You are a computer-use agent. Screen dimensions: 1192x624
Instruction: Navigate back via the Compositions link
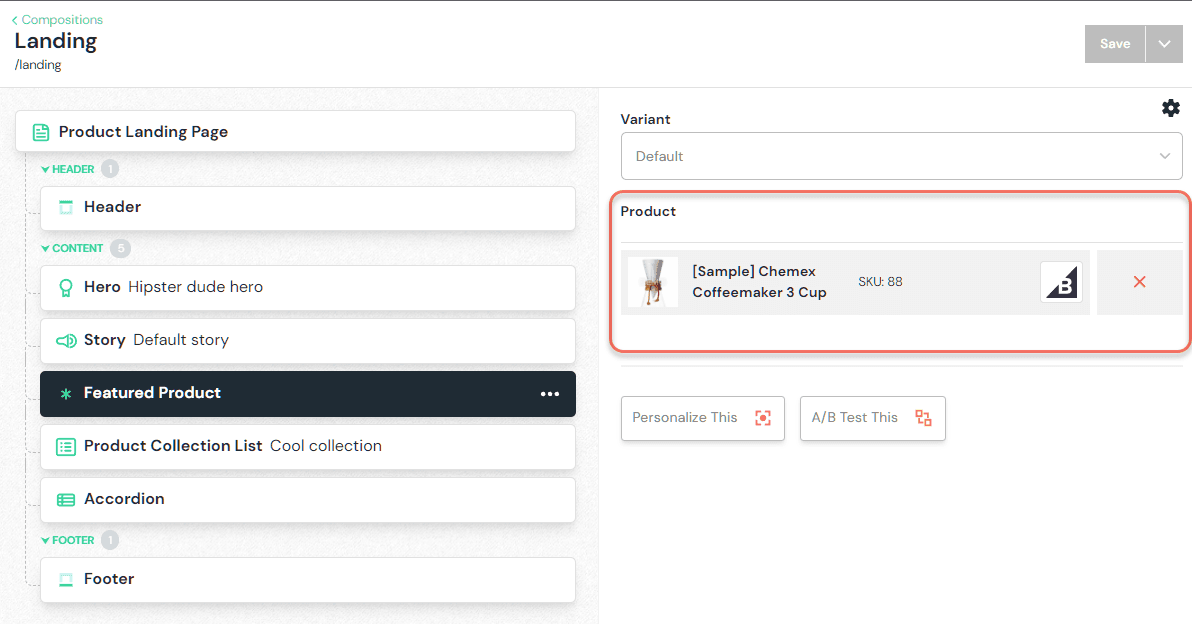(57, 19)
